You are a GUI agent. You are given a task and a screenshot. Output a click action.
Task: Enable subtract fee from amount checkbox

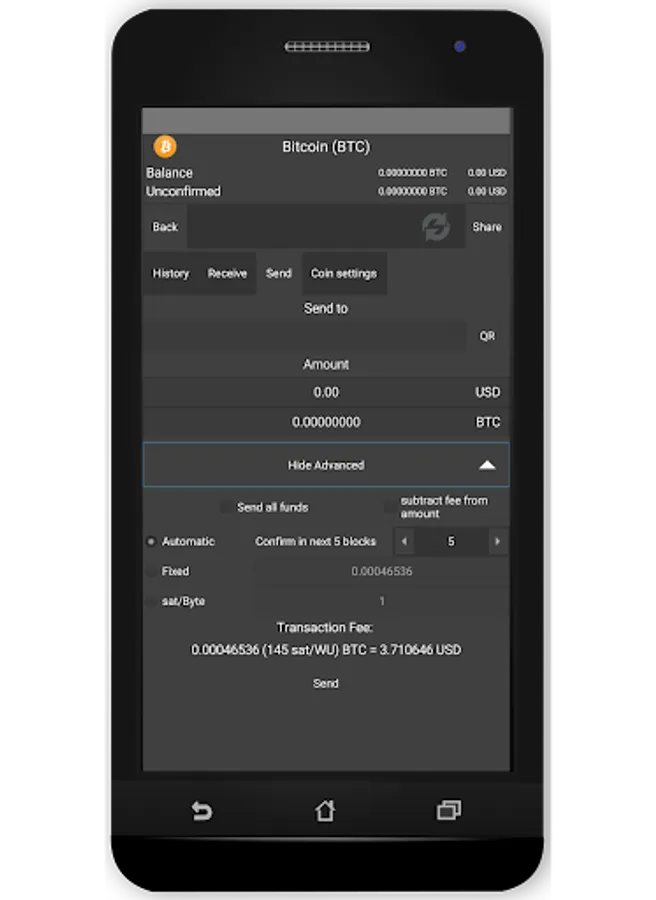(x=390, y=507)
